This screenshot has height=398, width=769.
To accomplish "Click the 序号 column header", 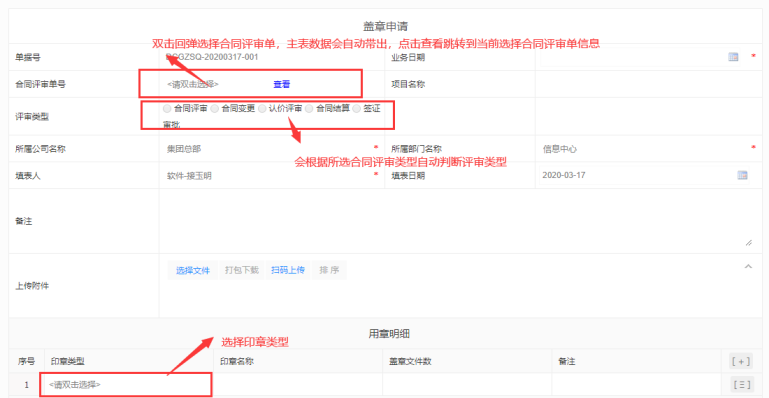I will click(x=26, y=361).
